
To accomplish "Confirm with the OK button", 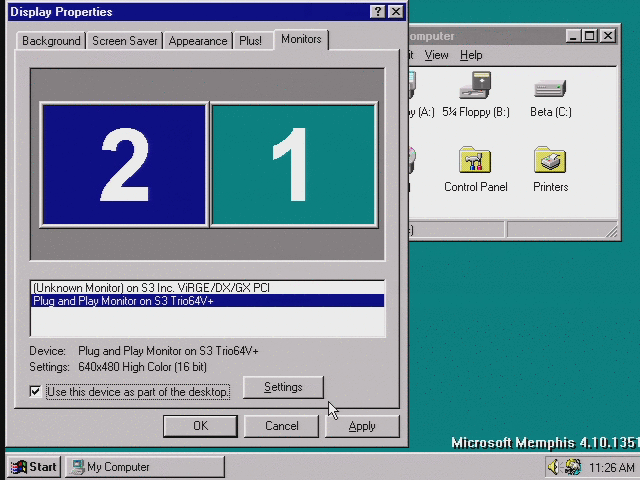I will coord(200,426).
